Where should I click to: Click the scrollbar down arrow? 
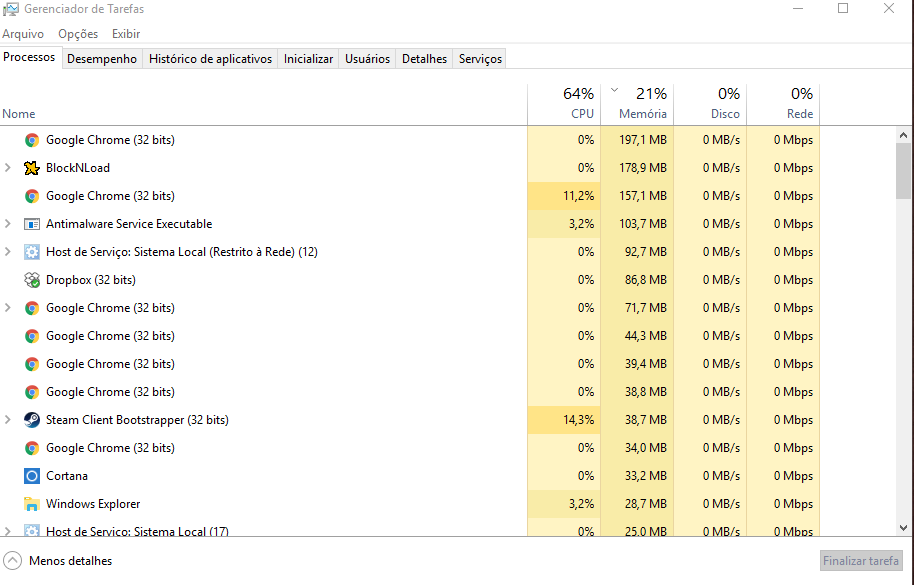904,528
